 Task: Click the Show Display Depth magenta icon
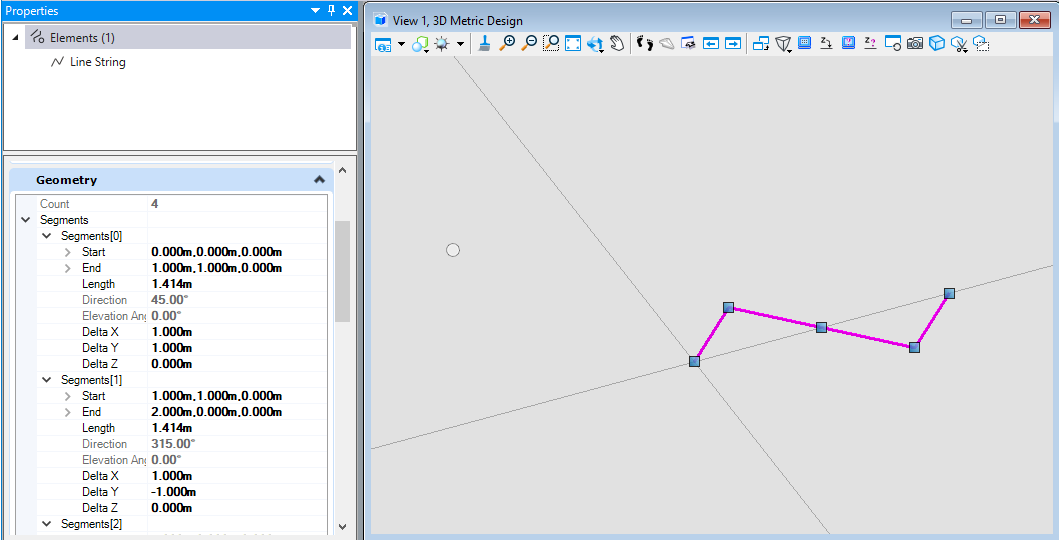coord(849,43)
